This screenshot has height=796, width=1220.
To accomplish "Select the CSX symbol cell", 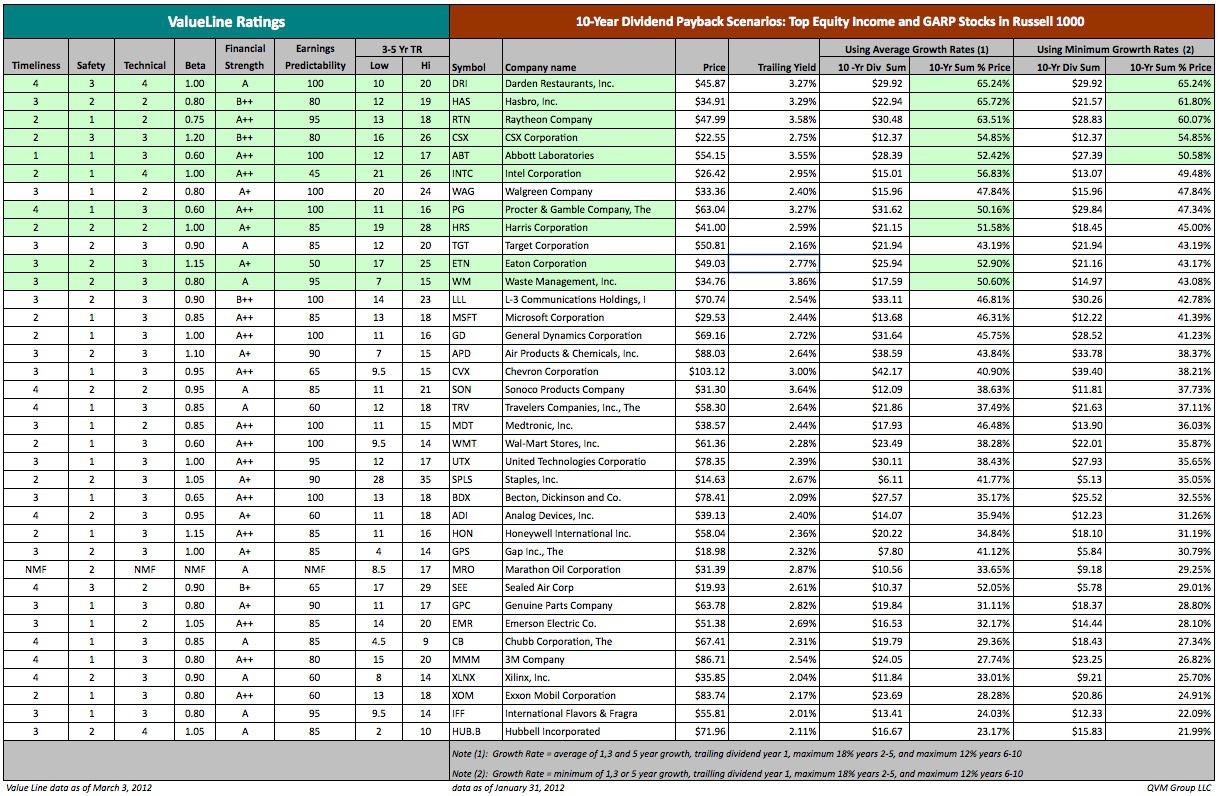I will pyautogui.click(x=476, y=138).
